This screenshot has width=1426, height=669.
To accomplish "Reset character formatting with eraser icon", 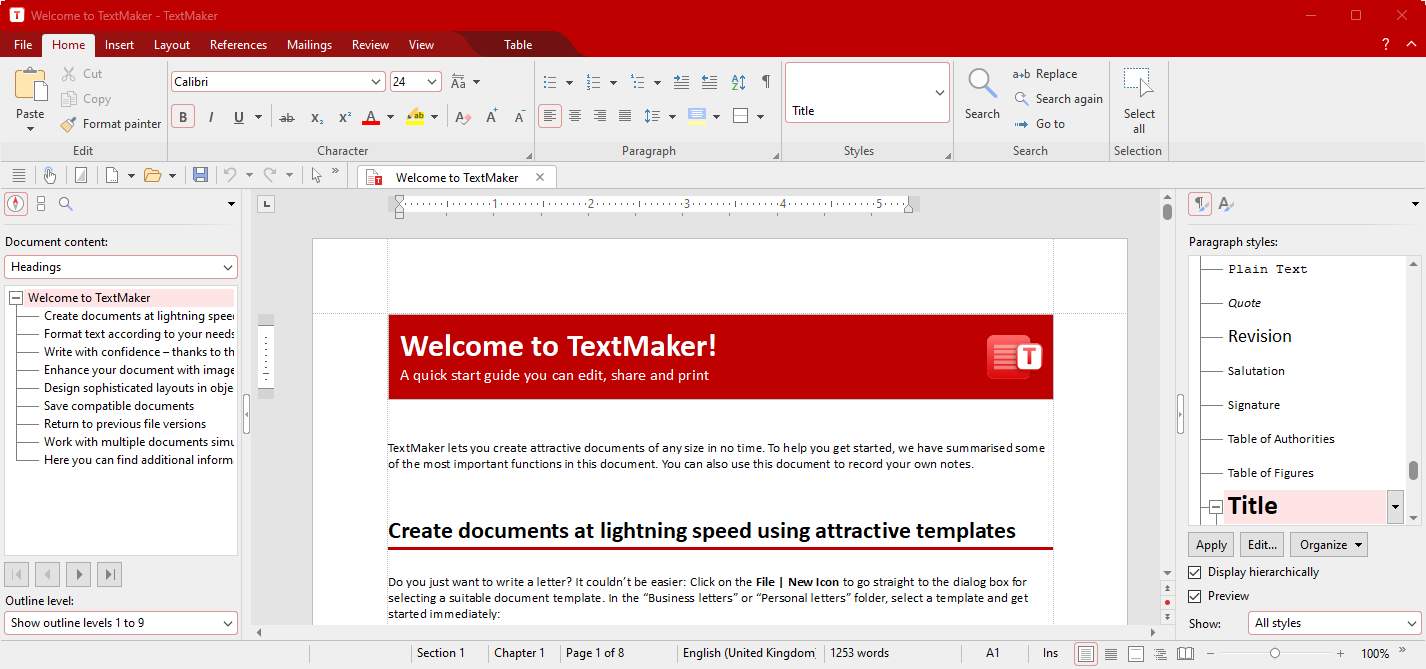I will [x=463, y=117].
